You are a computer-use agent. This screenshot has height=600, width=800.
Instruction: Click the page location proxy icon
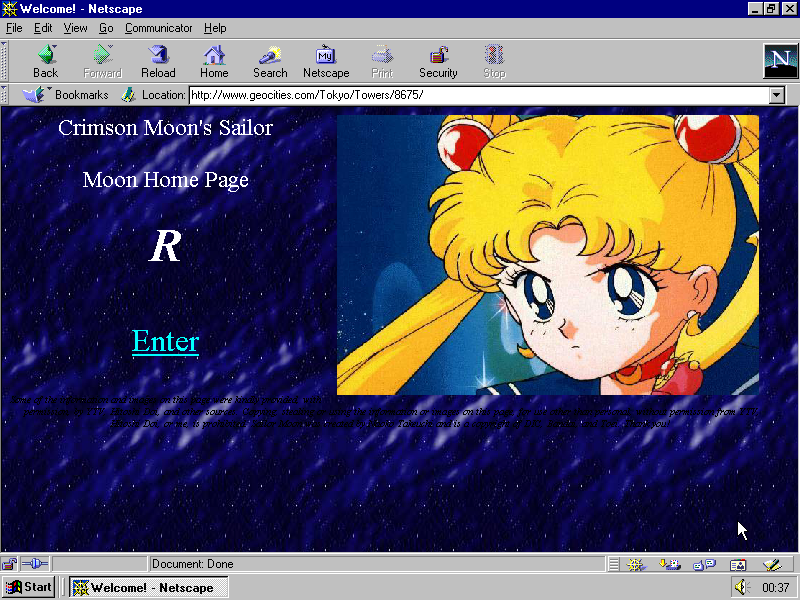pyautogui.click(x=128, y=95)
